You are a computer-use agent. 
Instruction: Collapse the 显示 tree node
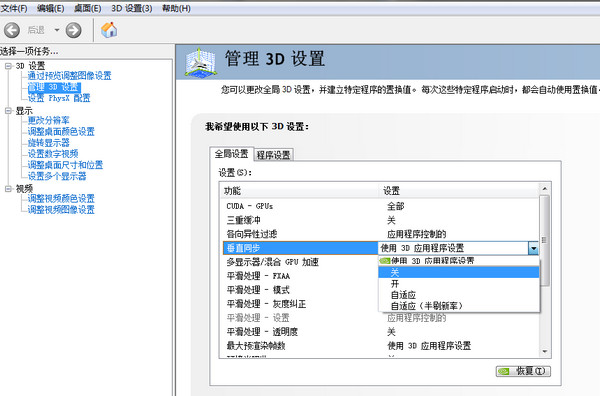[8, 111]
